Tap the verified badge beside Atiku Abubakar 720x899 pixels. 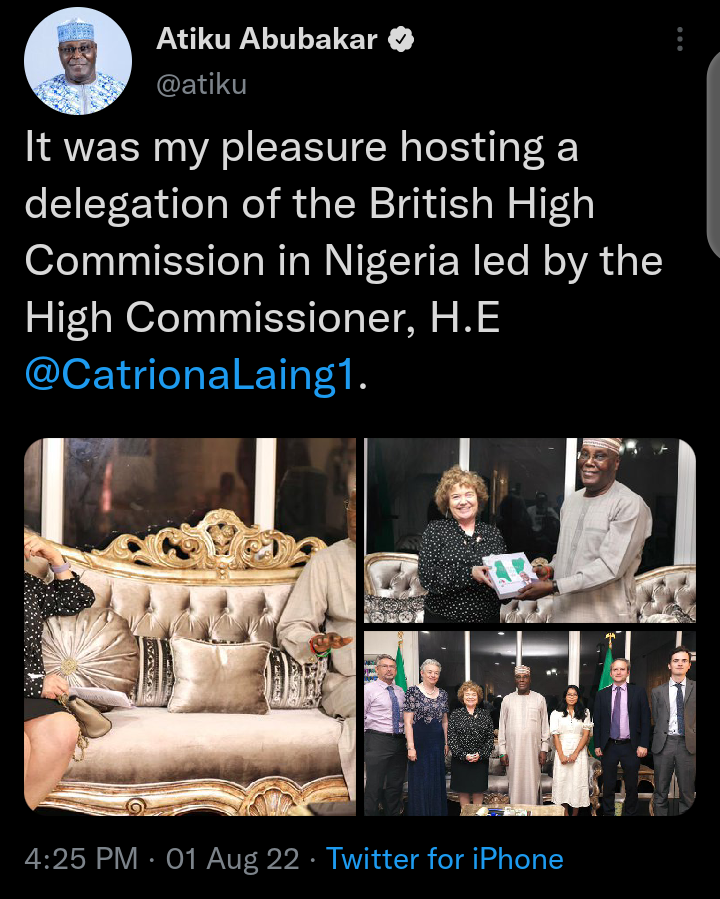(x=401, y=40)
